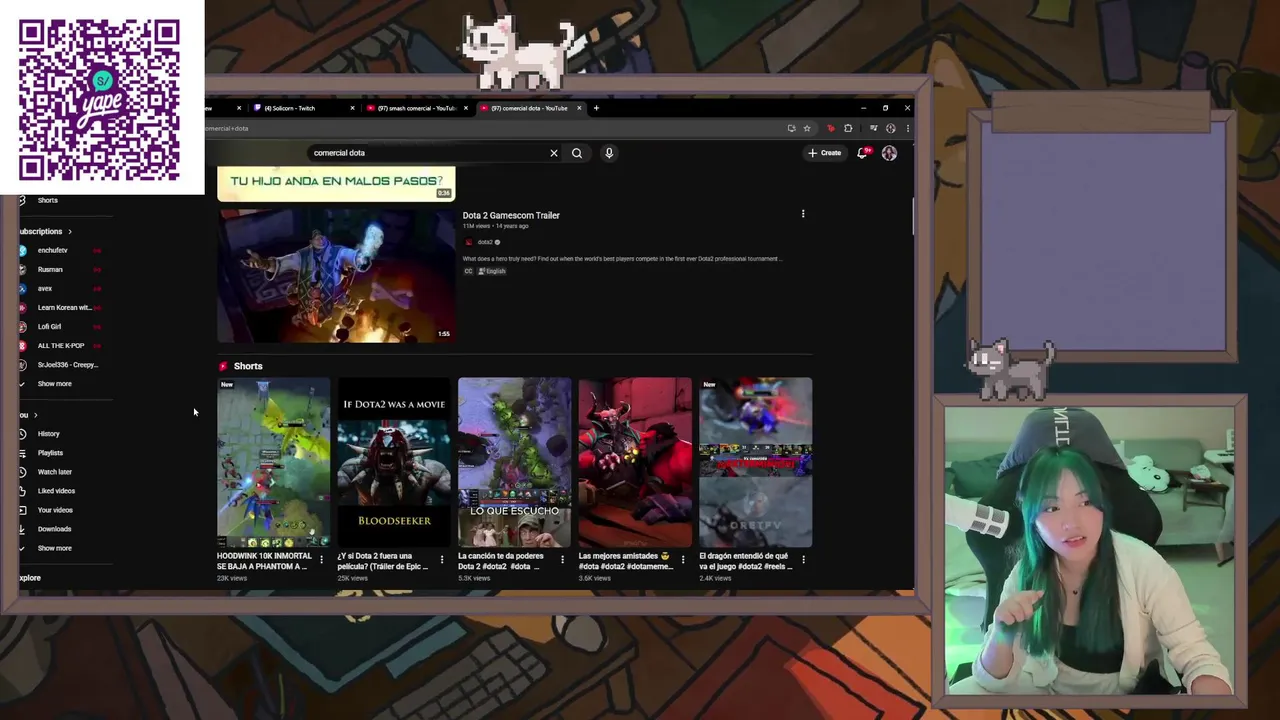Open options for ¿Y si Dota 2 fuera short
This screenshot has width=1280, height=720.
(x=442, y=560)
